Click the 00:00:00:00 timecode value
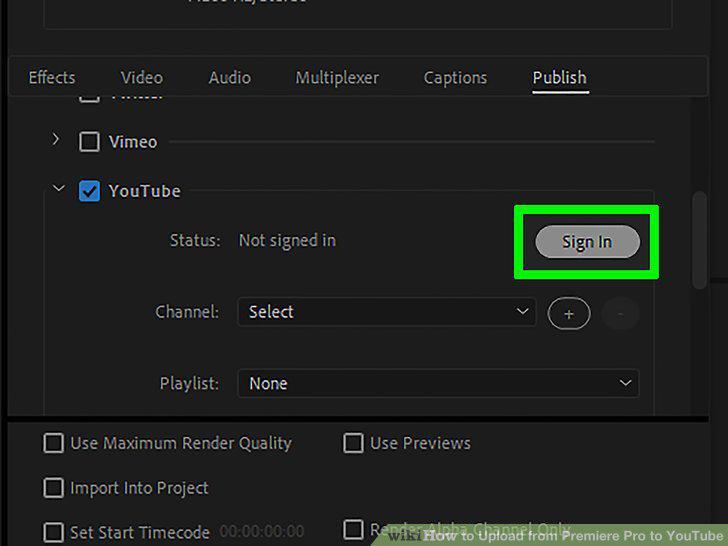Screen dimensions: 728x546 coord(262,531)
